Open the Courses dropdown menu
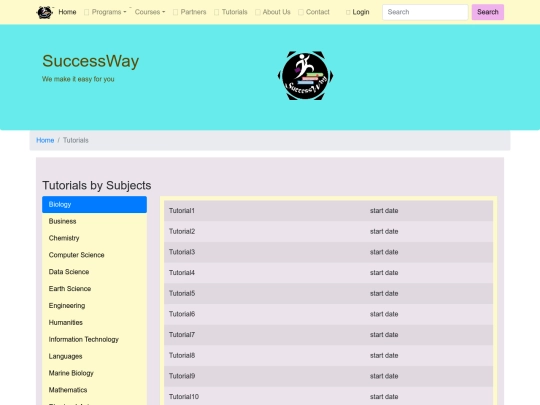Viewport: 540px width, 405px height. pyautogui.click(x=150, y=12)
